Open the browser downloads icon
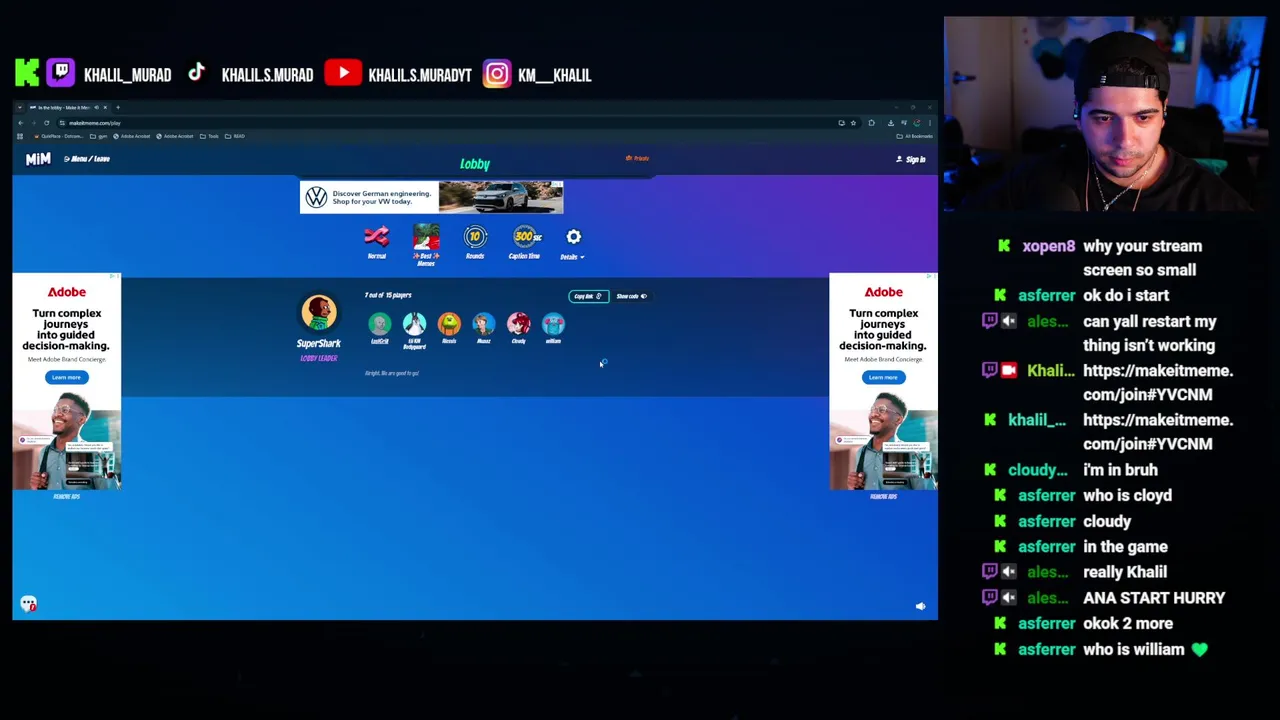Image resolution: width=1280 pixels, height=720 pixels. 891,123
